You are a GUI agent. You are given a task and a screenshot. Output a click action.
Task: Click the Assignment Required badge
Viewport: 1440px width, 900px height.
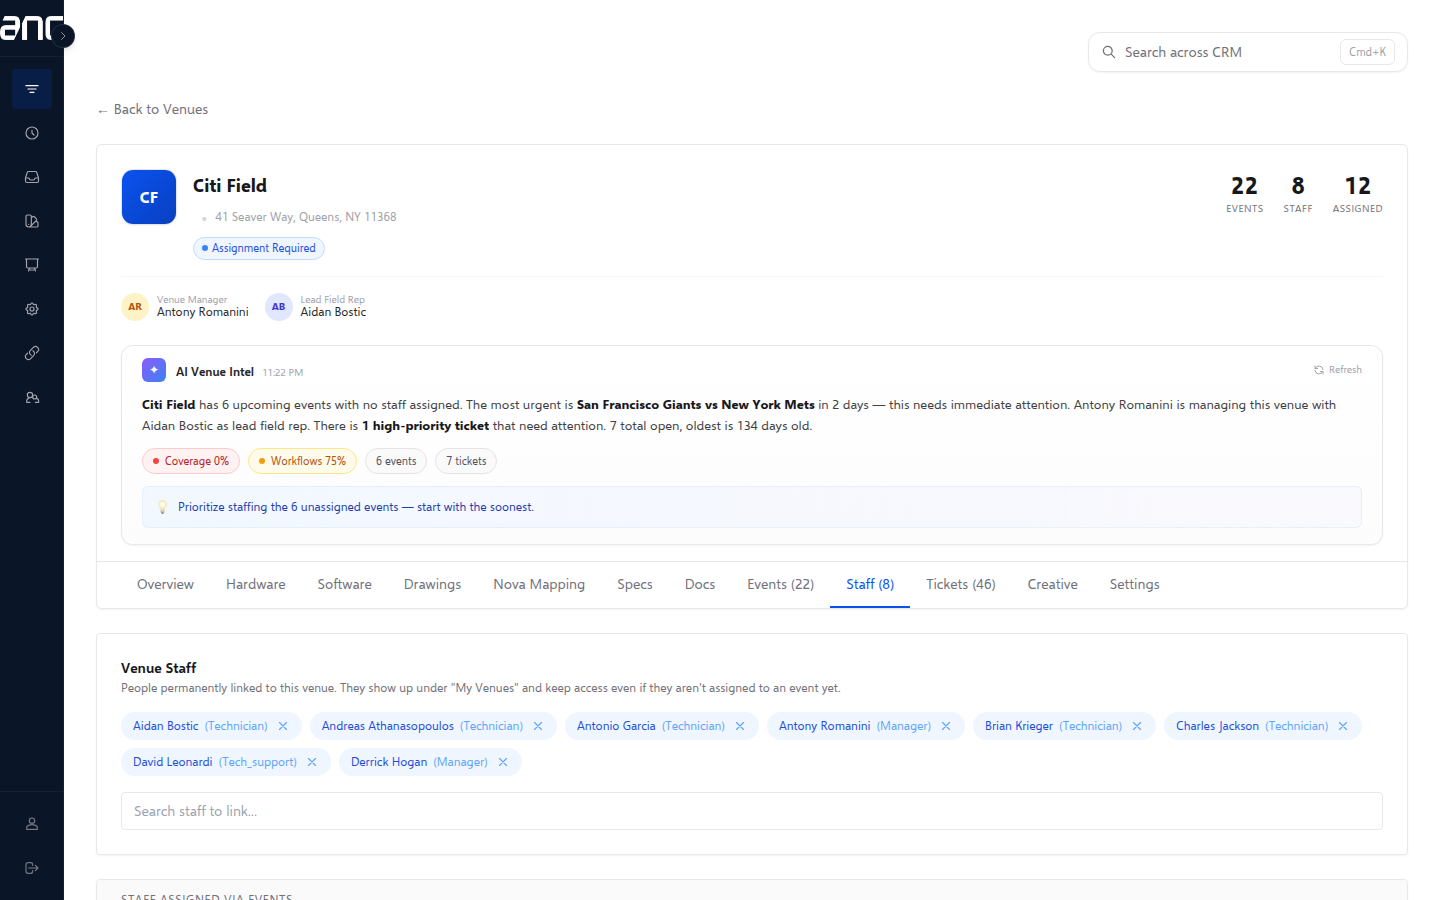coord(259,248)
